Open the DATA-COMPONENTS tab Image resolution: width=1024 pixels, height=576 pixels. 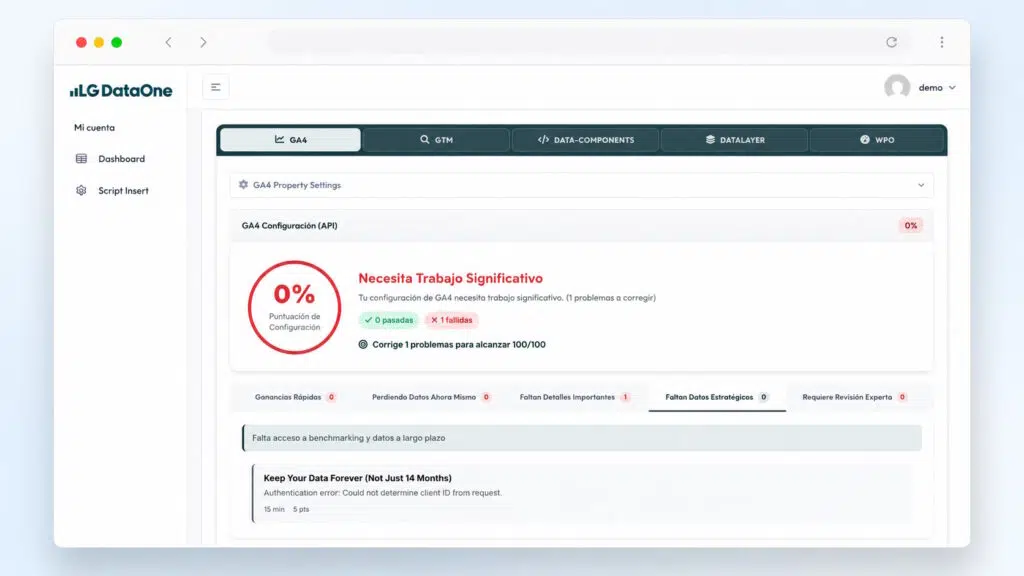pos(585,140)
